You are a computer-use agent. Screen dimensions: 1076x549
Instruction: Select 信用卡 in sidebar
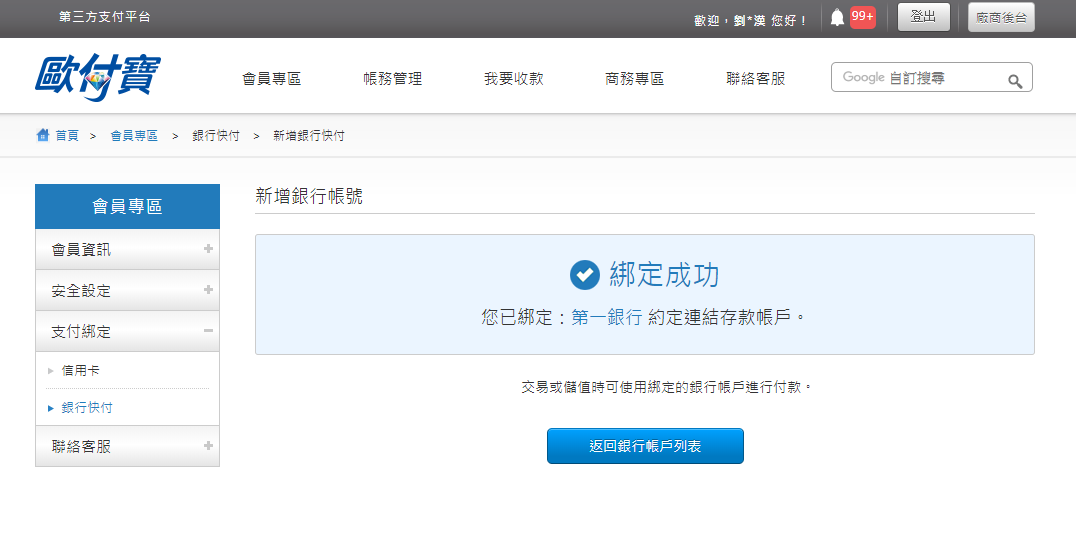pyautogui.click(x=80, y=371)
